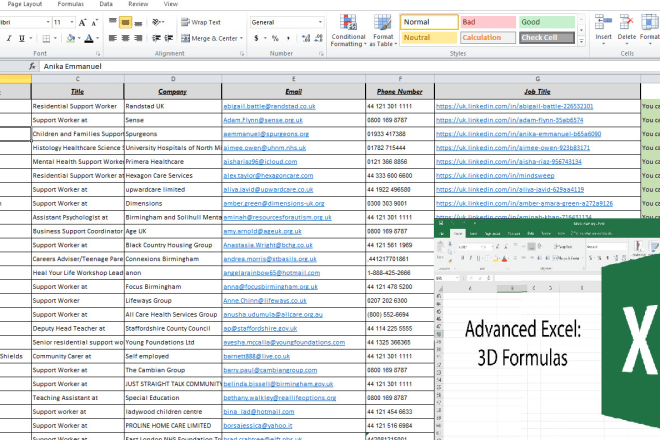
Task: Open Format as Table gallery
Action: click(383, 30)
